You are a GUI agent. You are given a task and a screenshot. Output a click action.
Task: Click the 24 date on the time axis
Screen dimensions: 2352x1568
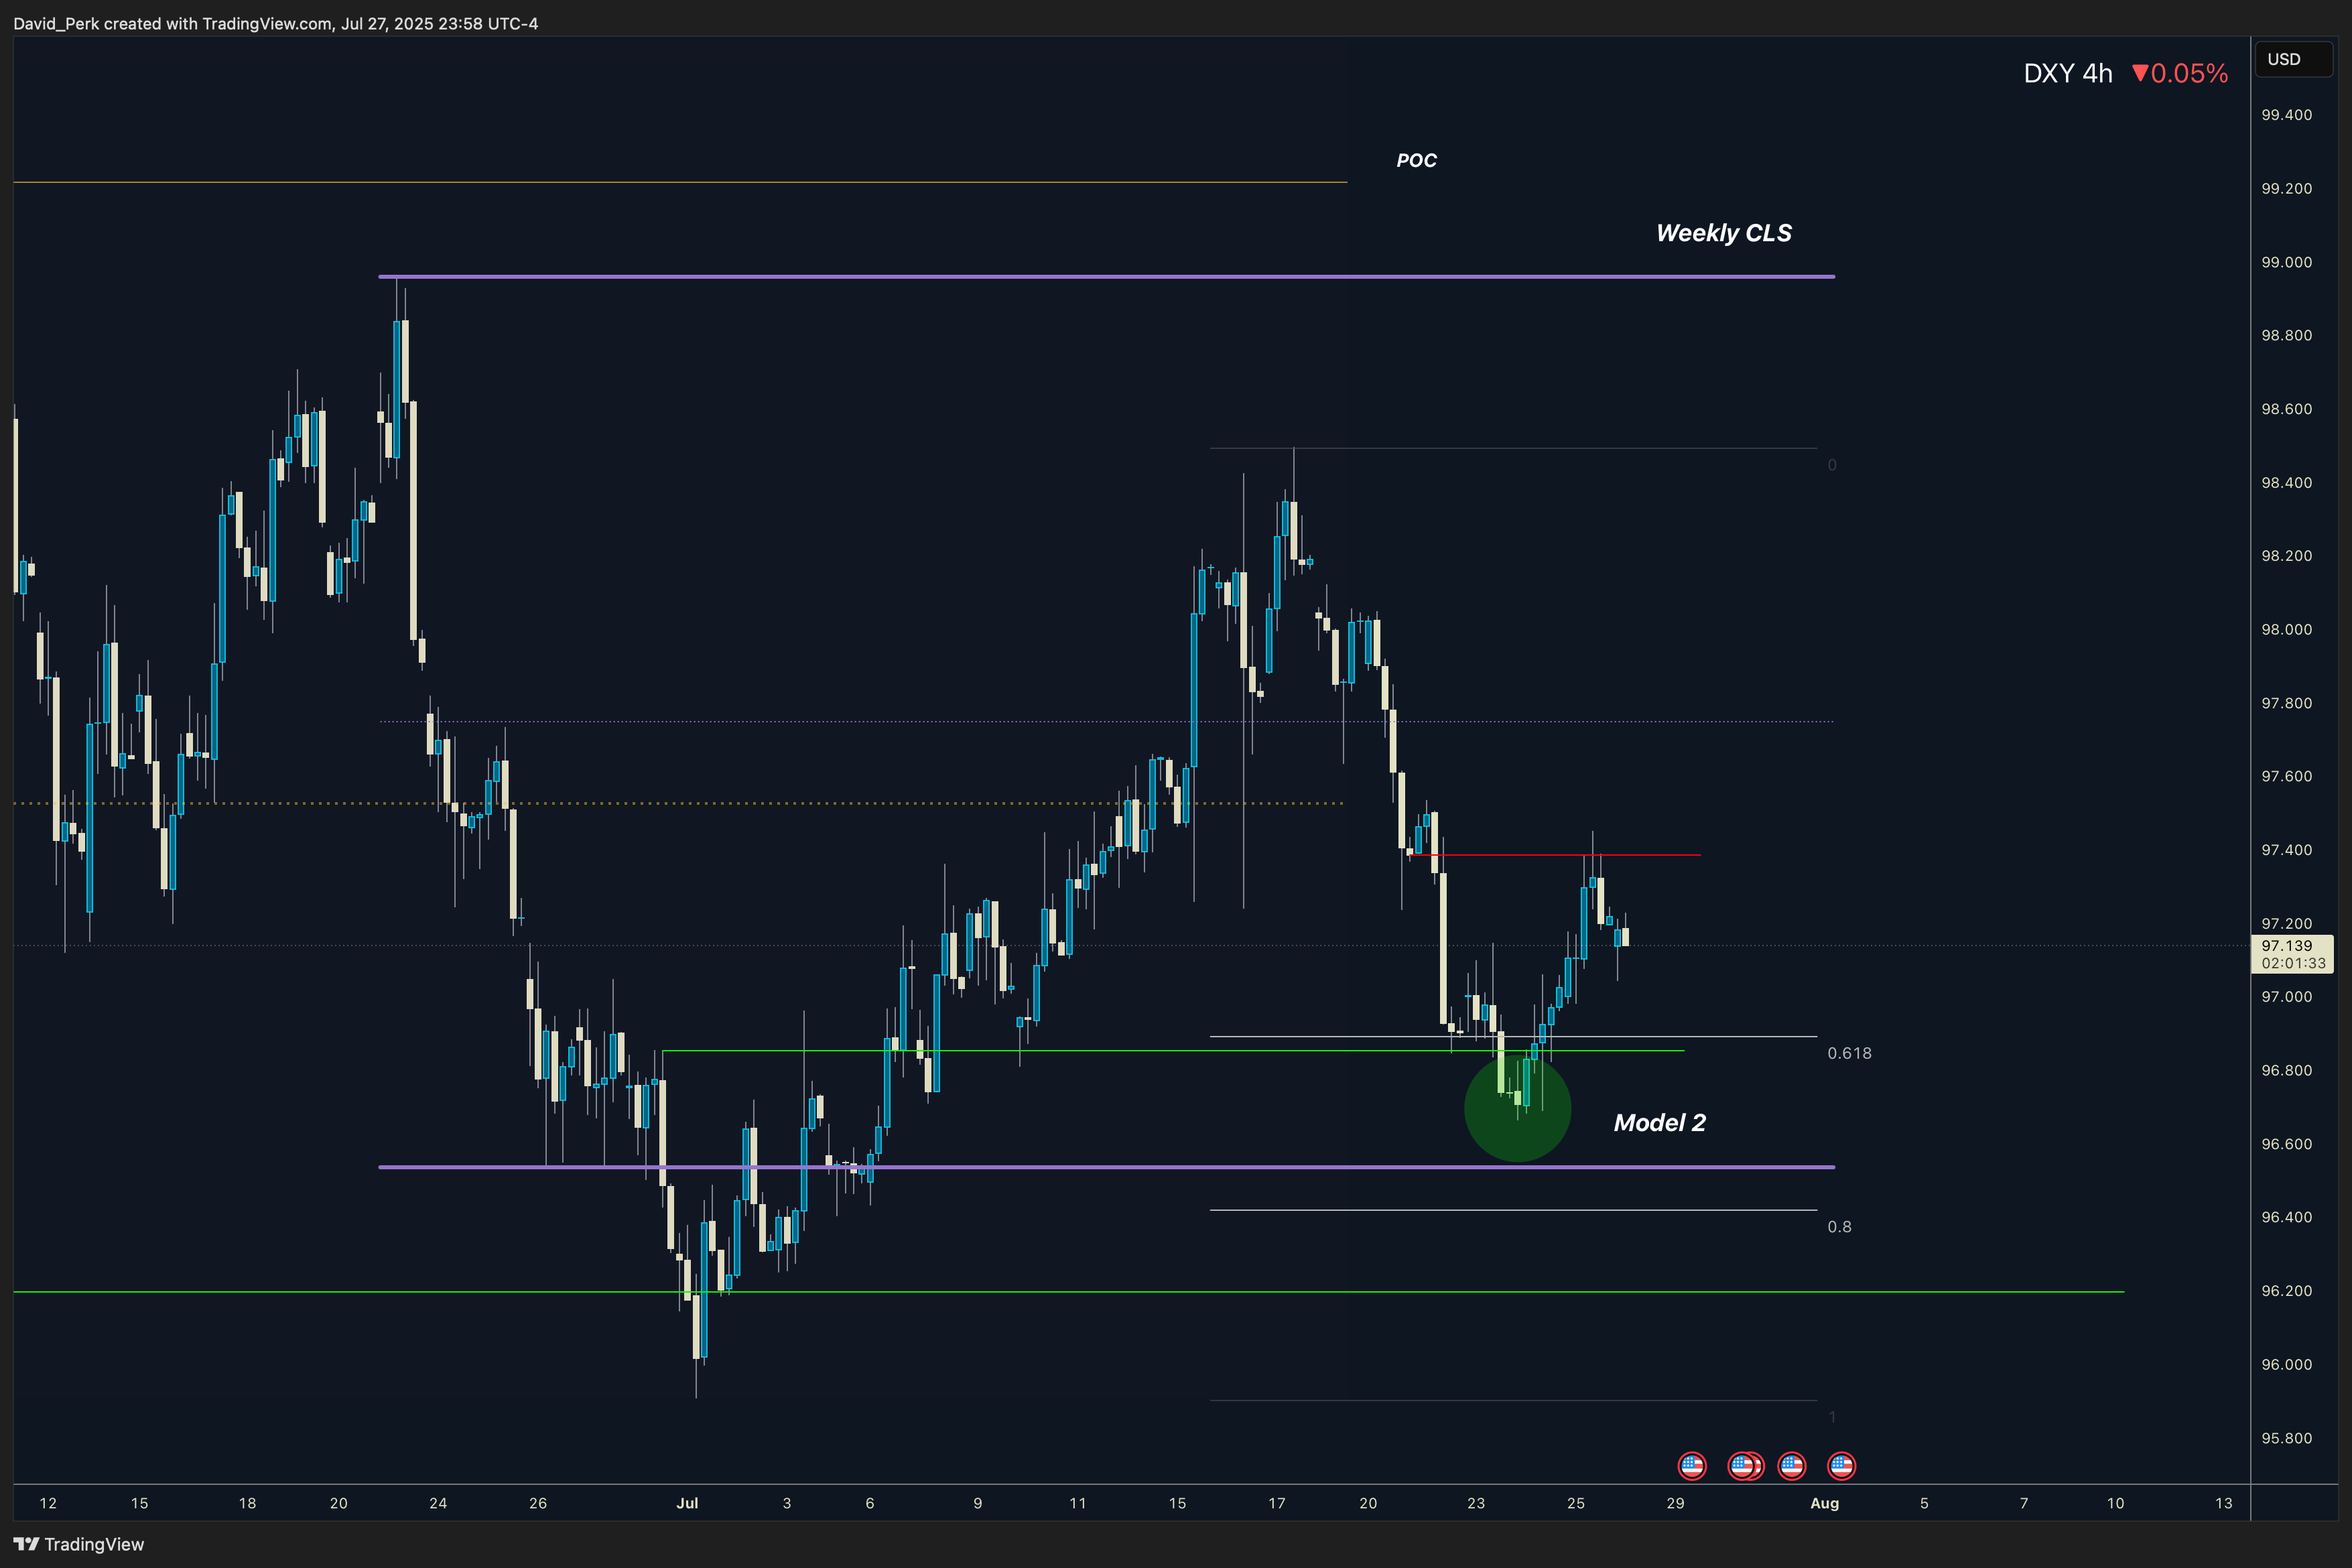click(438, 1503)
